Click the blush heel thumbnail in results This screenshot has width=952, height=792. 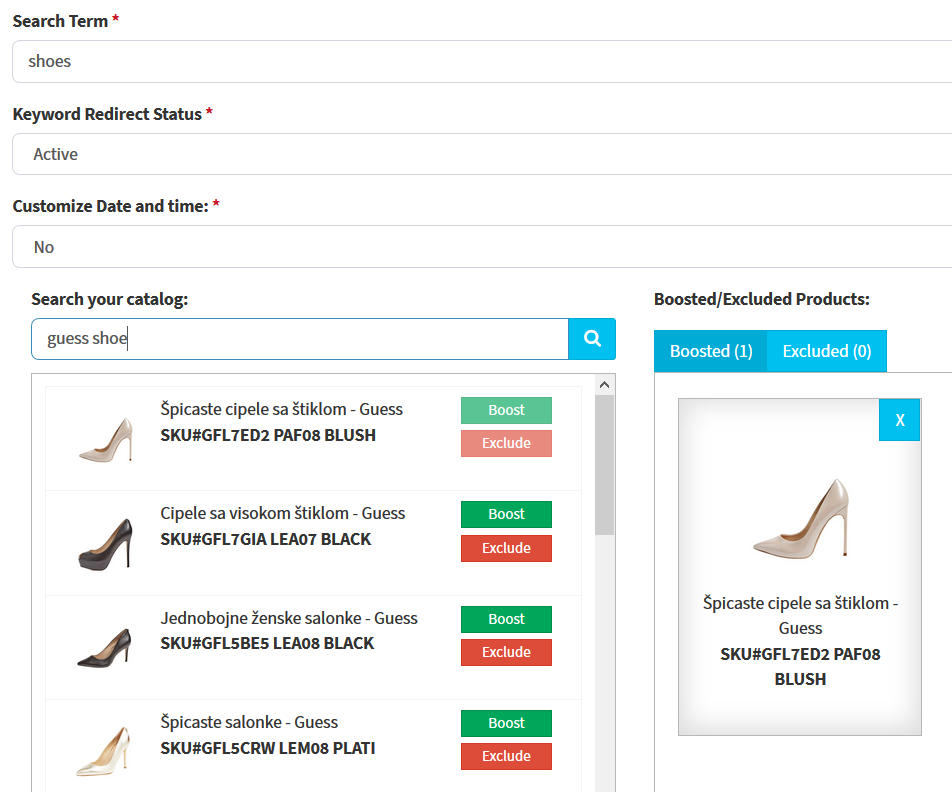point(106,440)
